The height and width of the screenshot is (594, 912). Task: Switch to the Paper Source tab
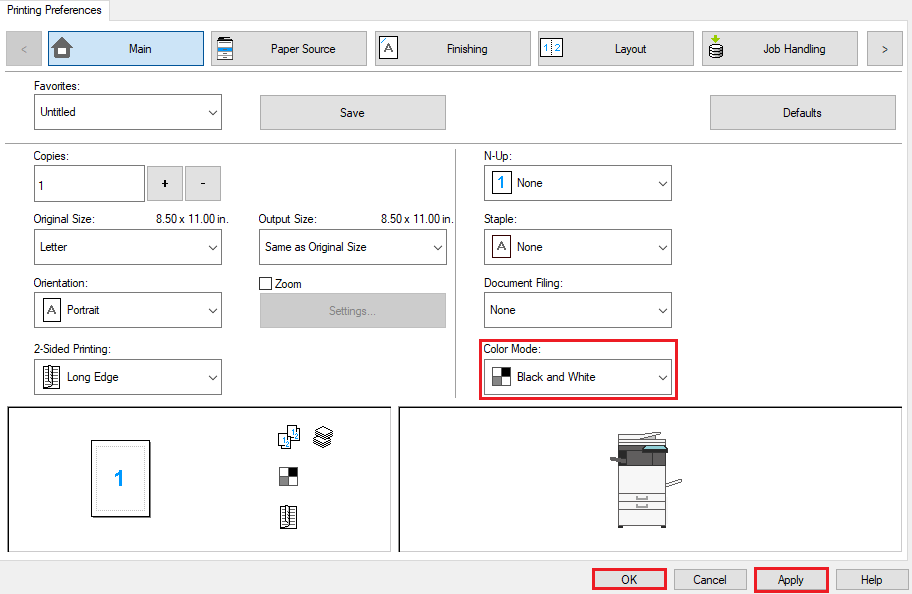pyautogui.click(x=289, y=47)
